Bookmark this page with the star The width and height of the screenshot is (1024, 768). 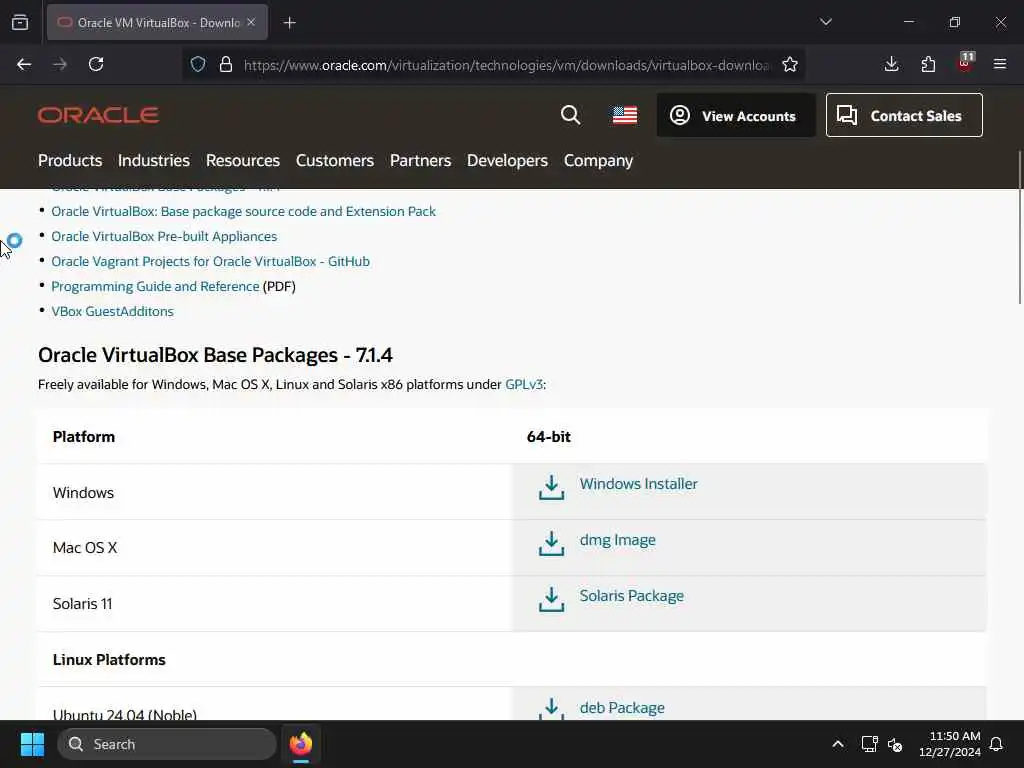pyautogui.click(x=790, y=64)
